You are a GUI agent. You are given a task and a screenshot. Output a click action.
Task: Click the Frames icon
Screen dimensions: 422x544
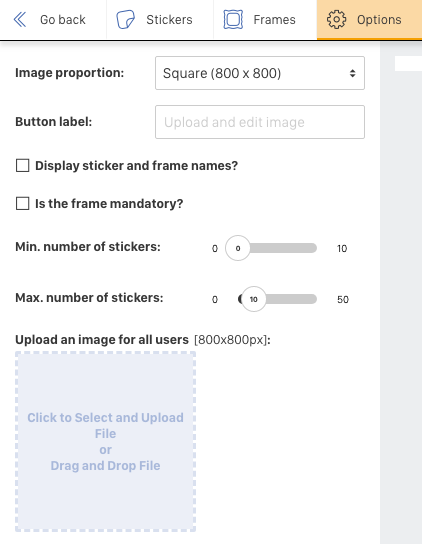coord(233,19)
